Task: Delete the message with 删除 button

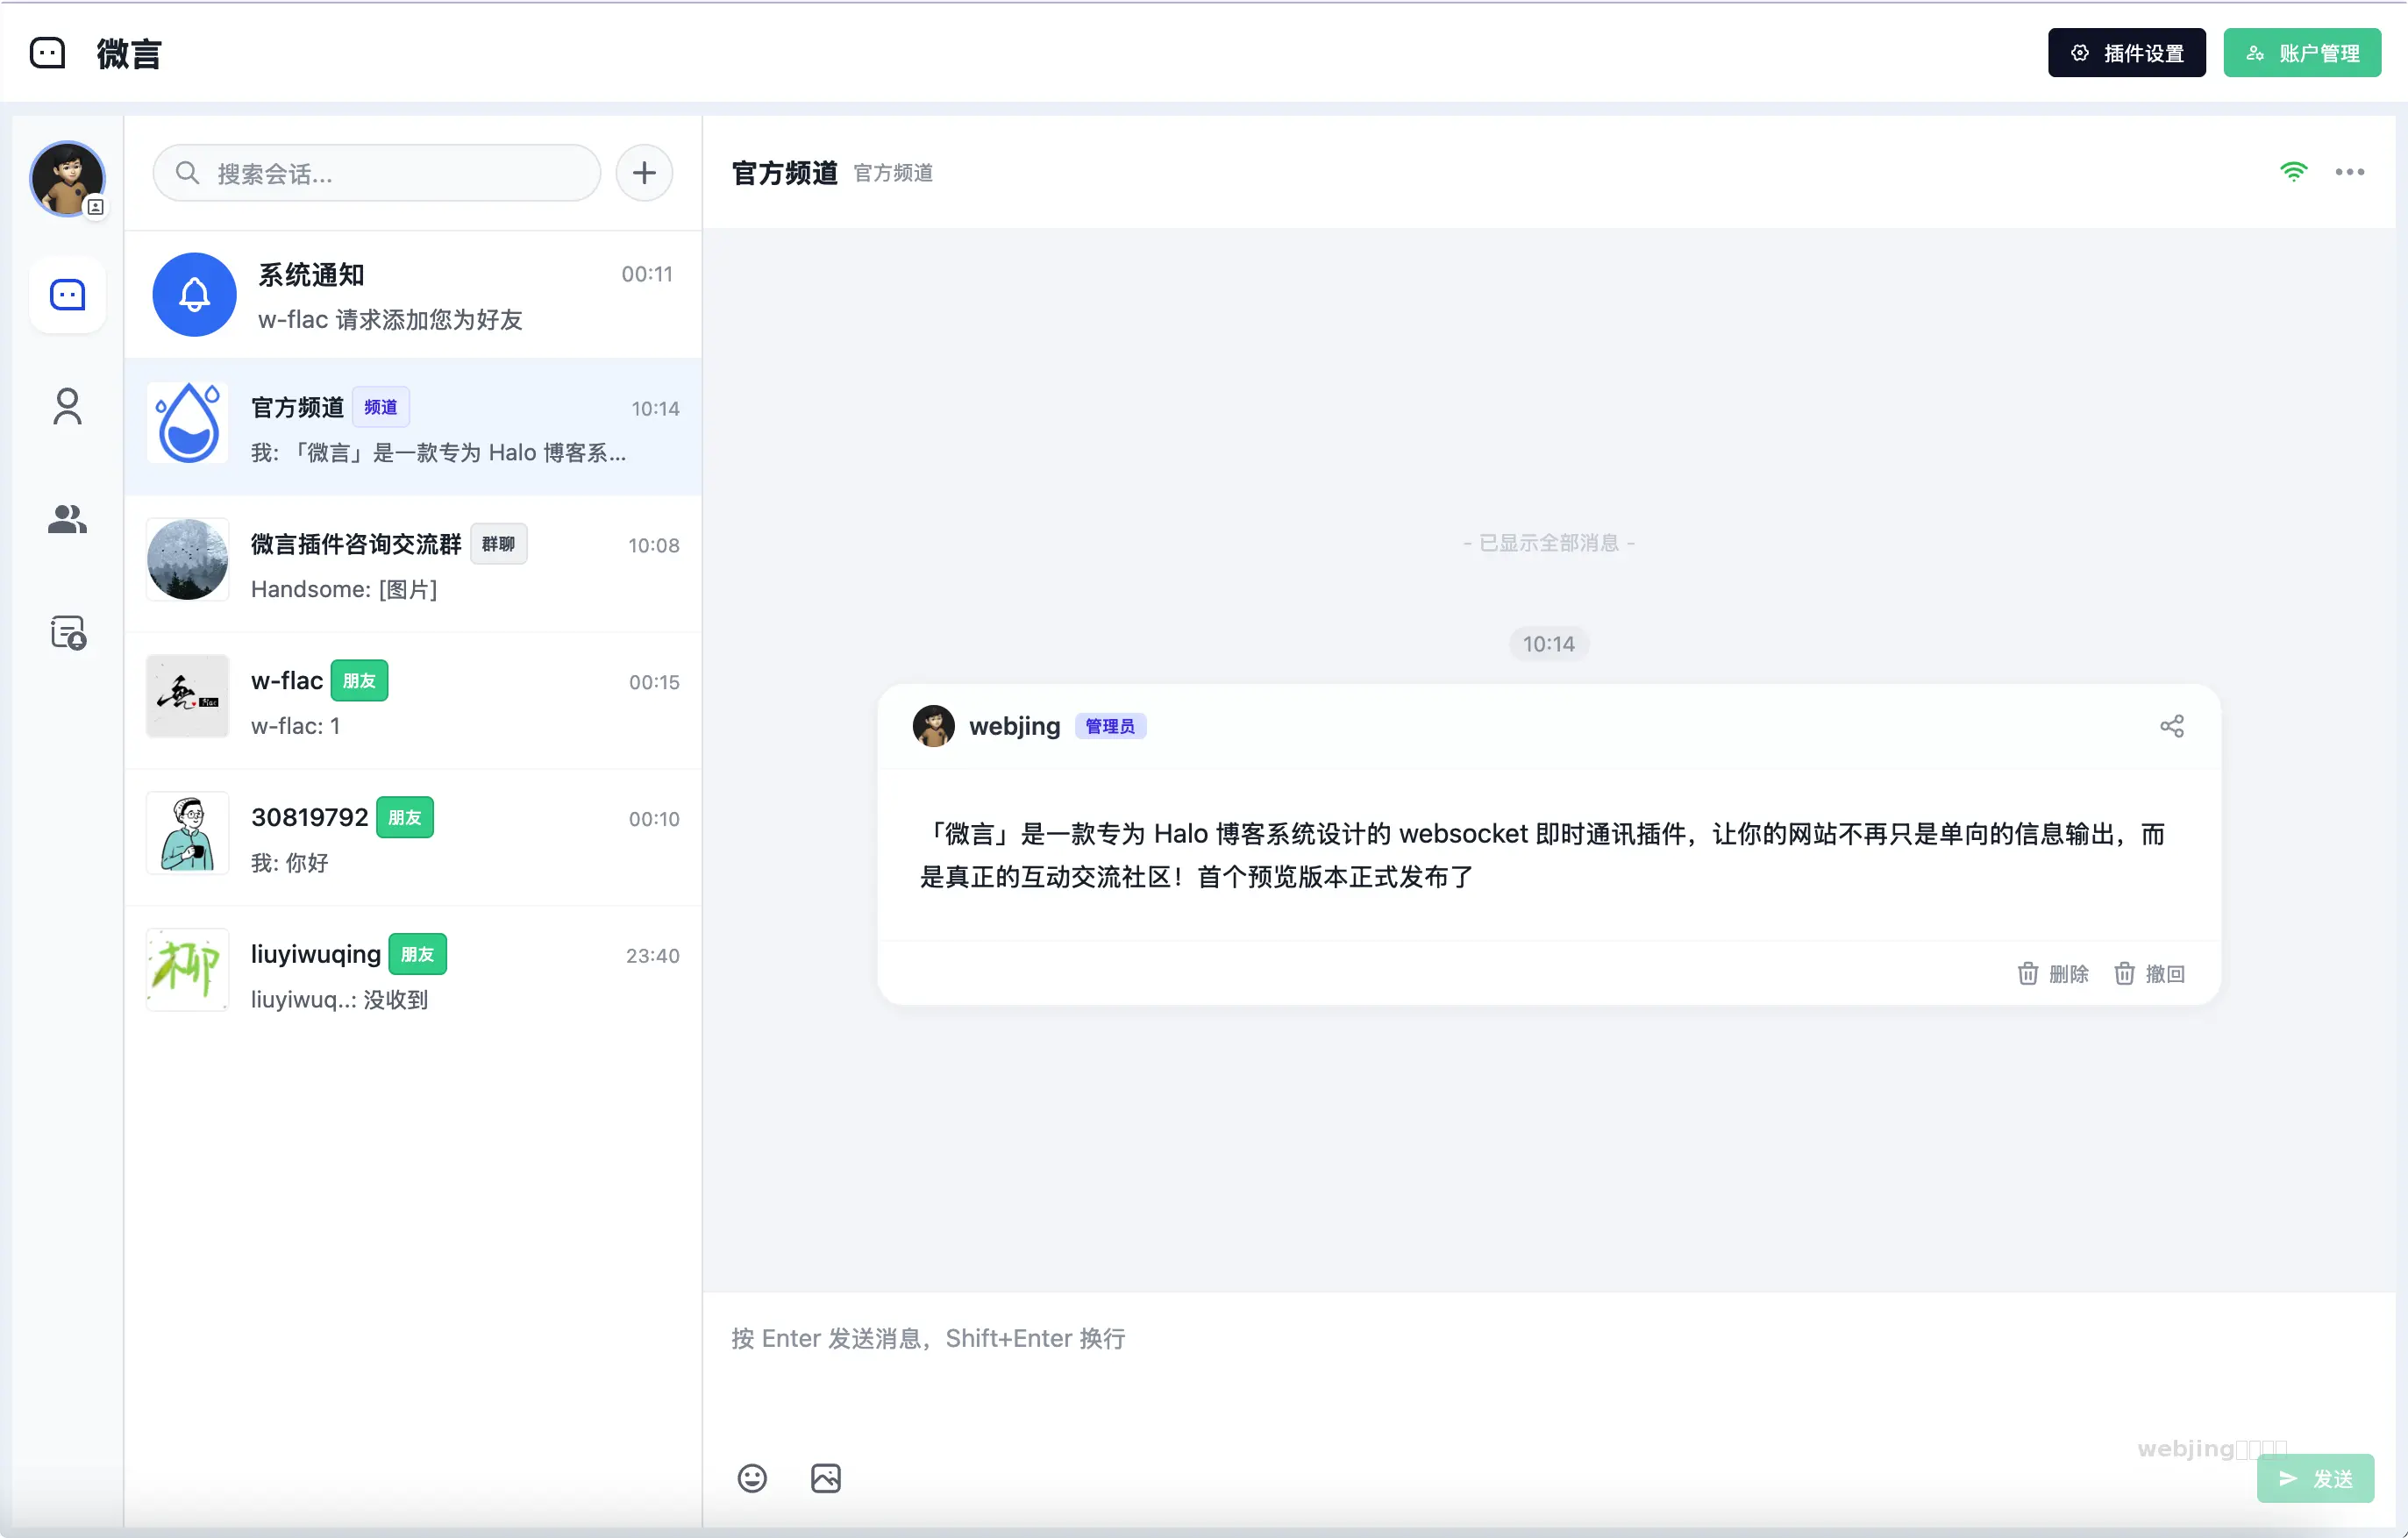Action: tap(2052, 973)
